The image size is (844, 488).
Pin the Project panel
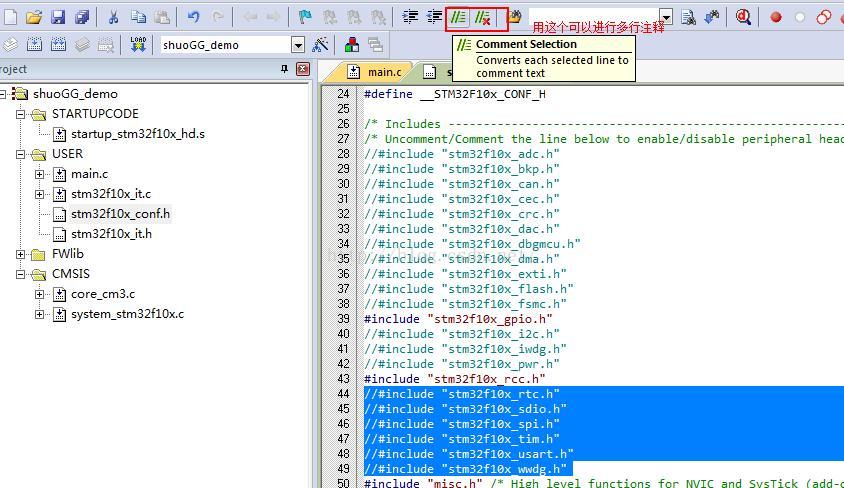click(285, 69)
